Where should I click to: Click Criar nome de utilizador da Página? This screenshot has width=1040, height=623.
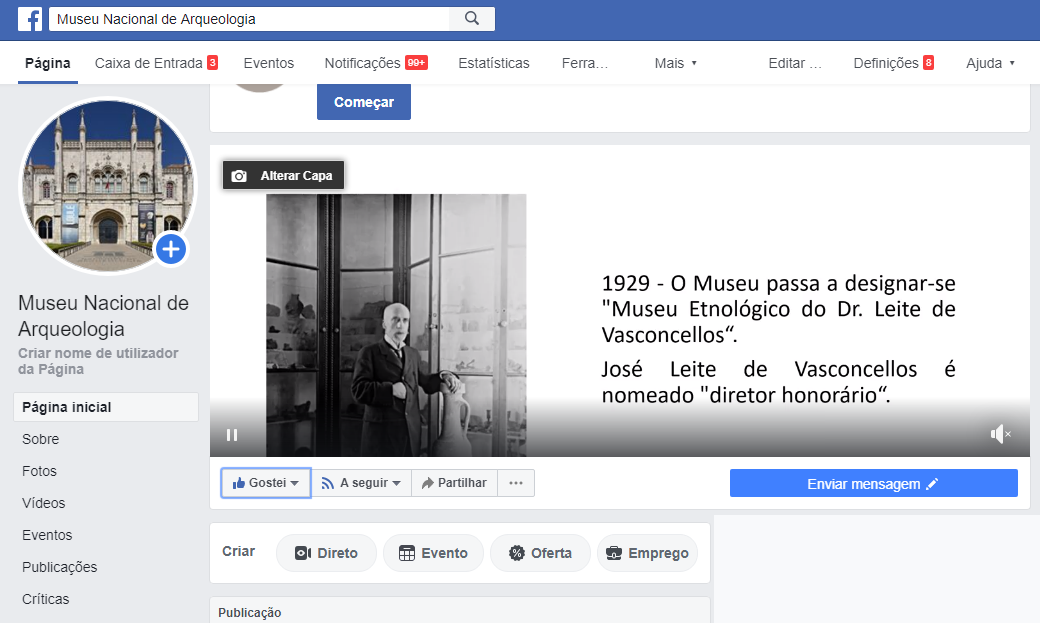pyautogui.click(x=98, y=361)
